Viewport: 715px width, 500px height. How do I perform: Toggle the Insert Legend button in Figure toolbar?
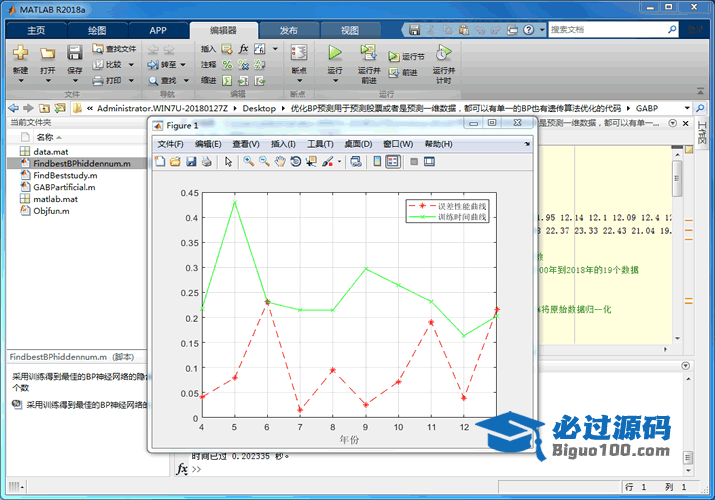(x=393, y=161)
